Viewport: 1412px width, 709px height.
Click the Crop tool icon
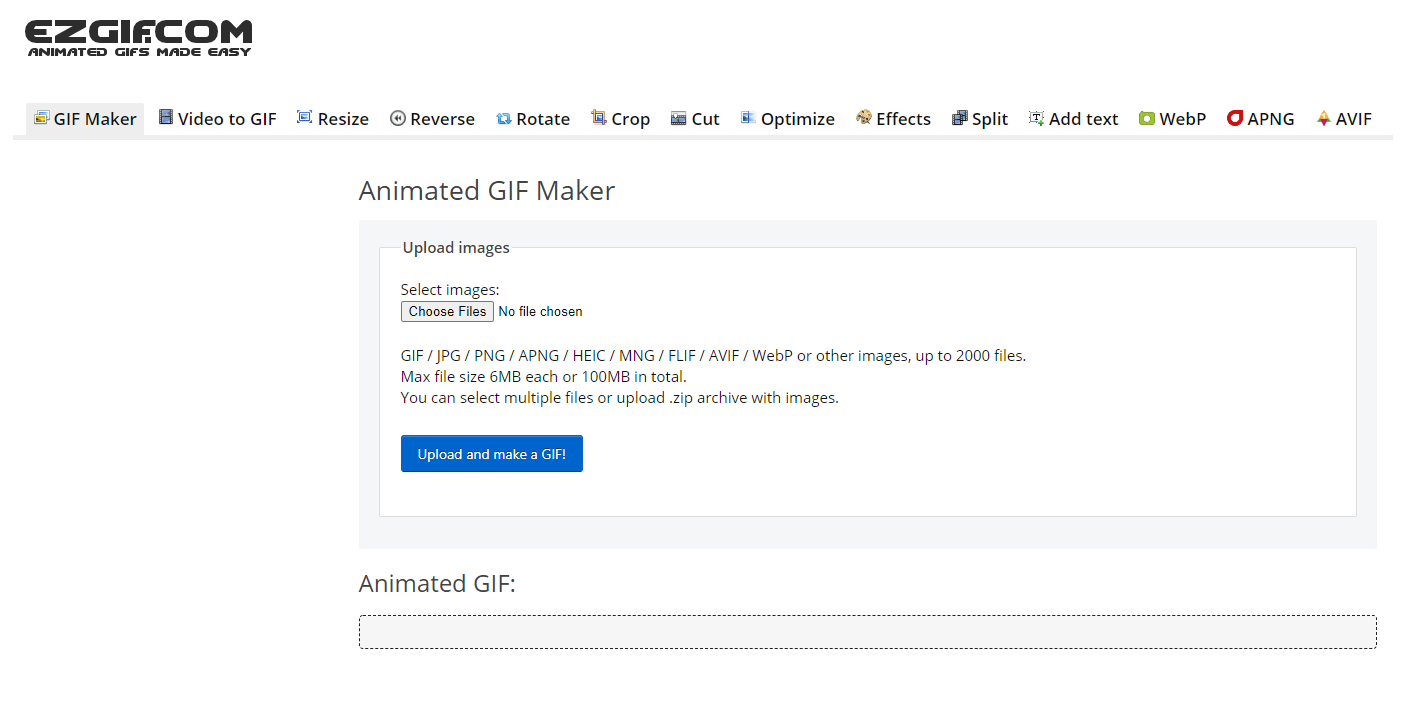pyautogui.click(x=599, y=118)
